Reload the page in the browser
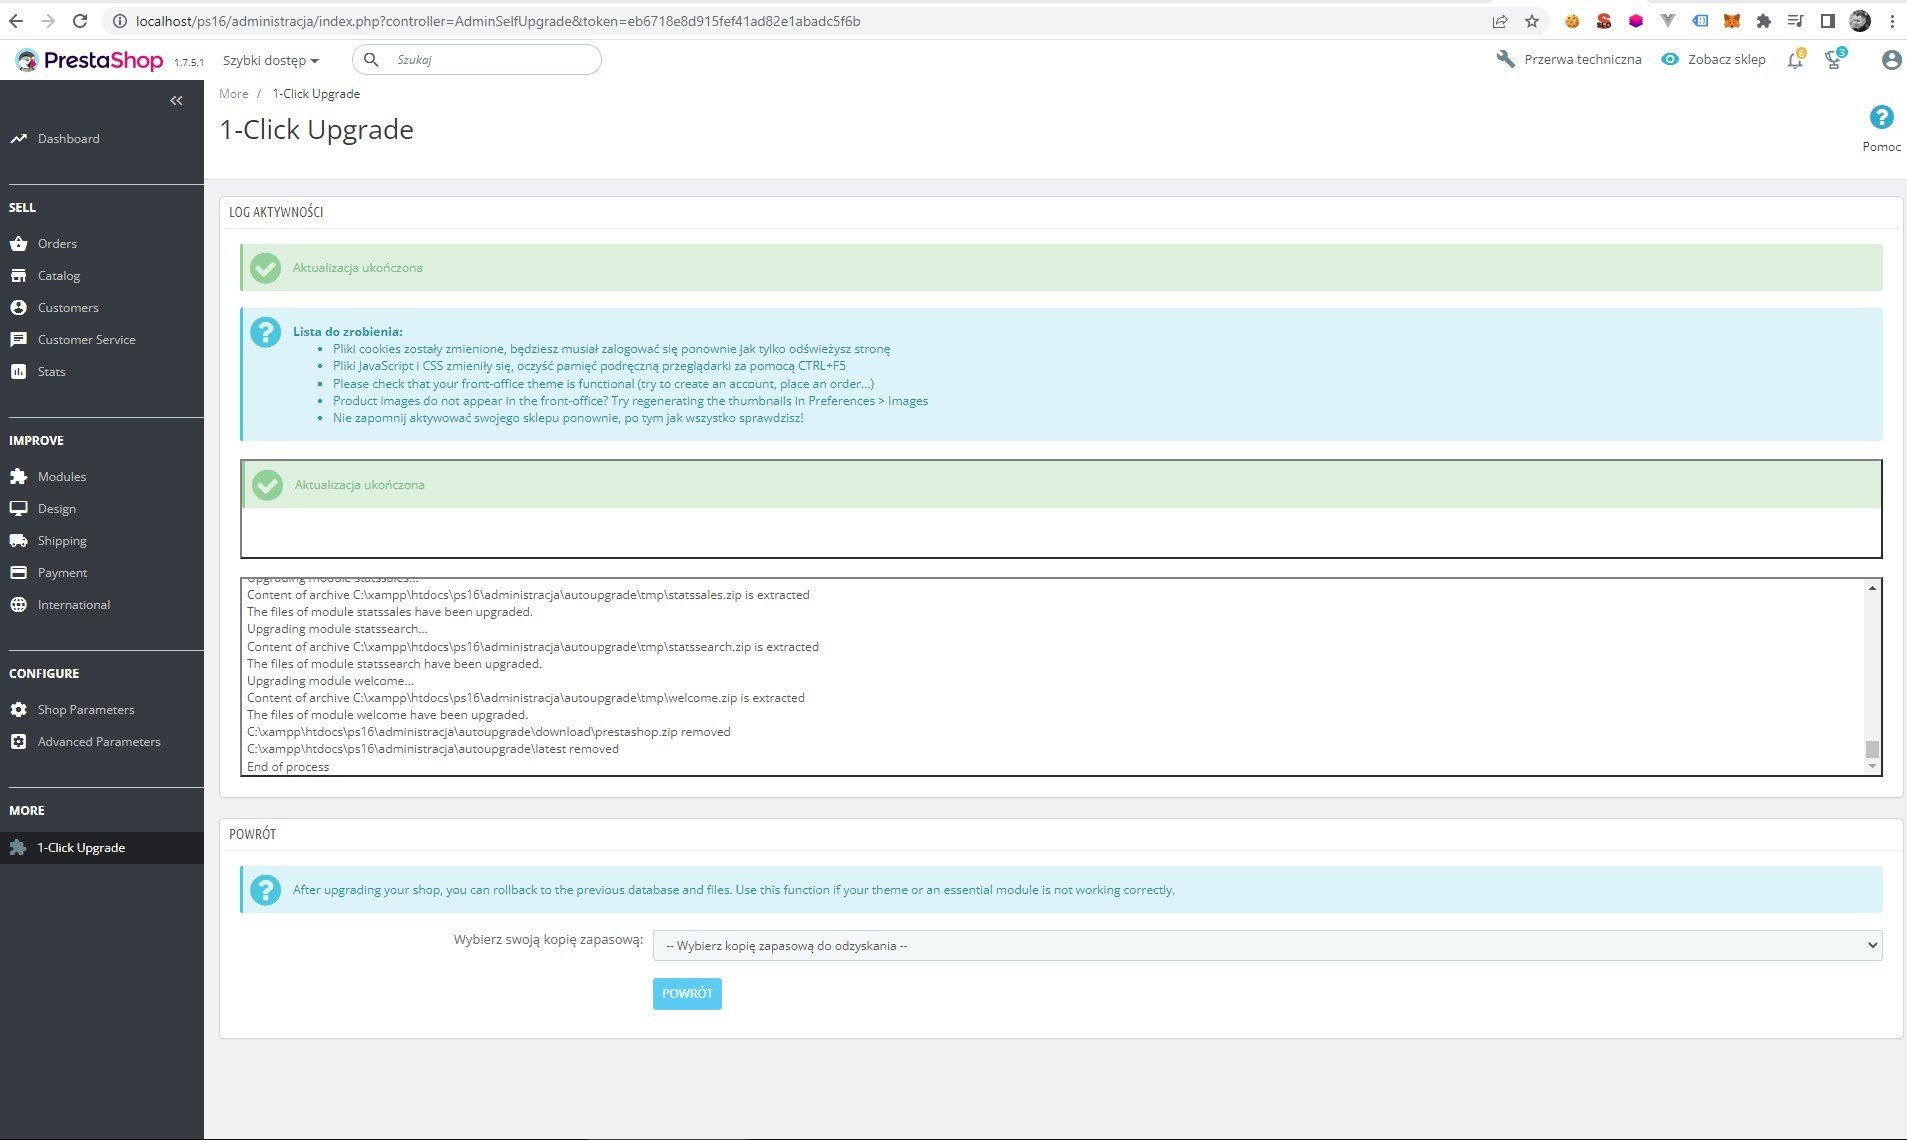The height and width of the screenshot is (1140, 1907). tap(80, 21)
